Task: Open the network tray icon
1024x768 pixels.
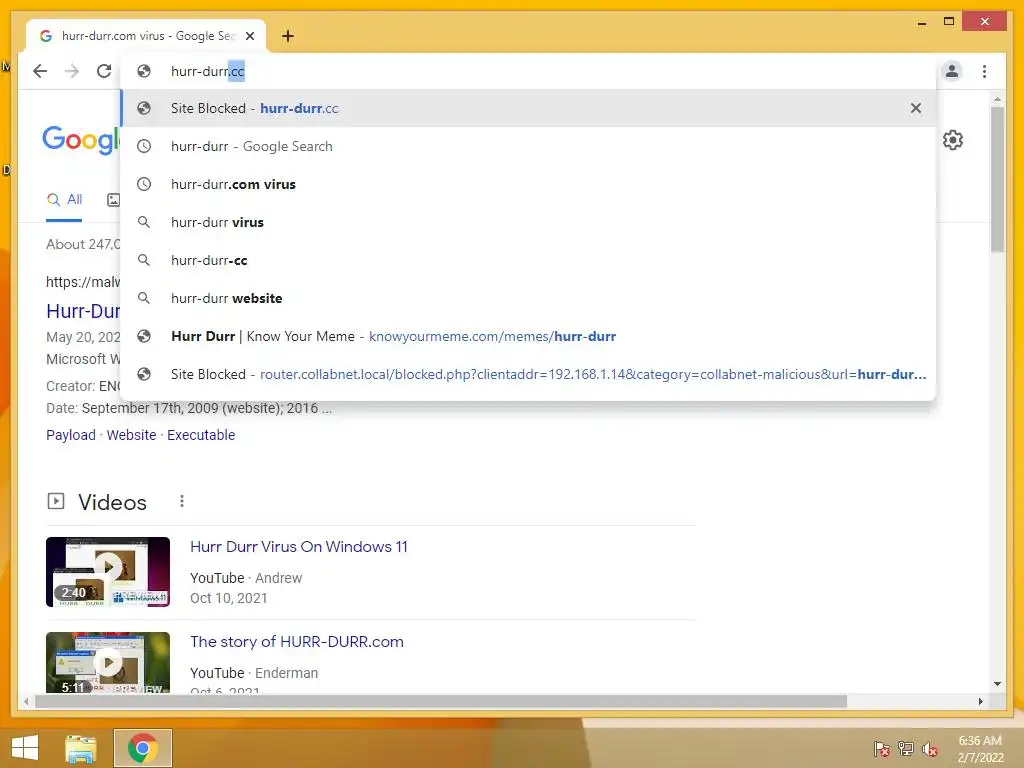Action: (x=906, y=748)
